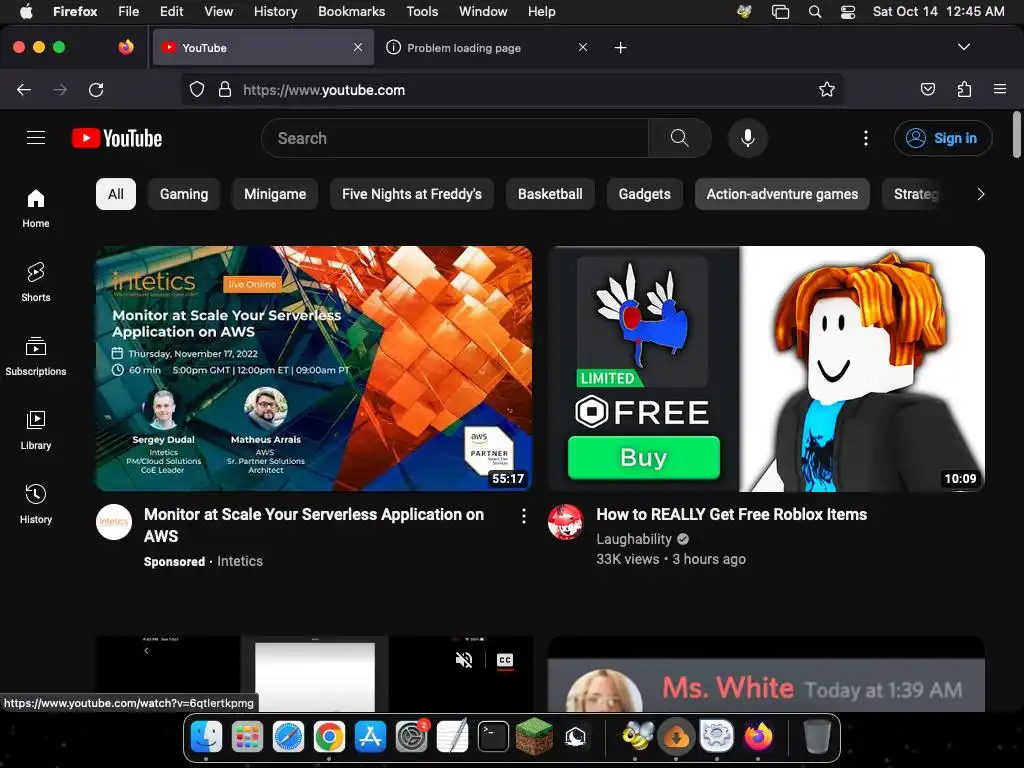This screenshot has width=1024, height=768.
Task: Click the YouTube search field
Action: (x=455, y=138)
